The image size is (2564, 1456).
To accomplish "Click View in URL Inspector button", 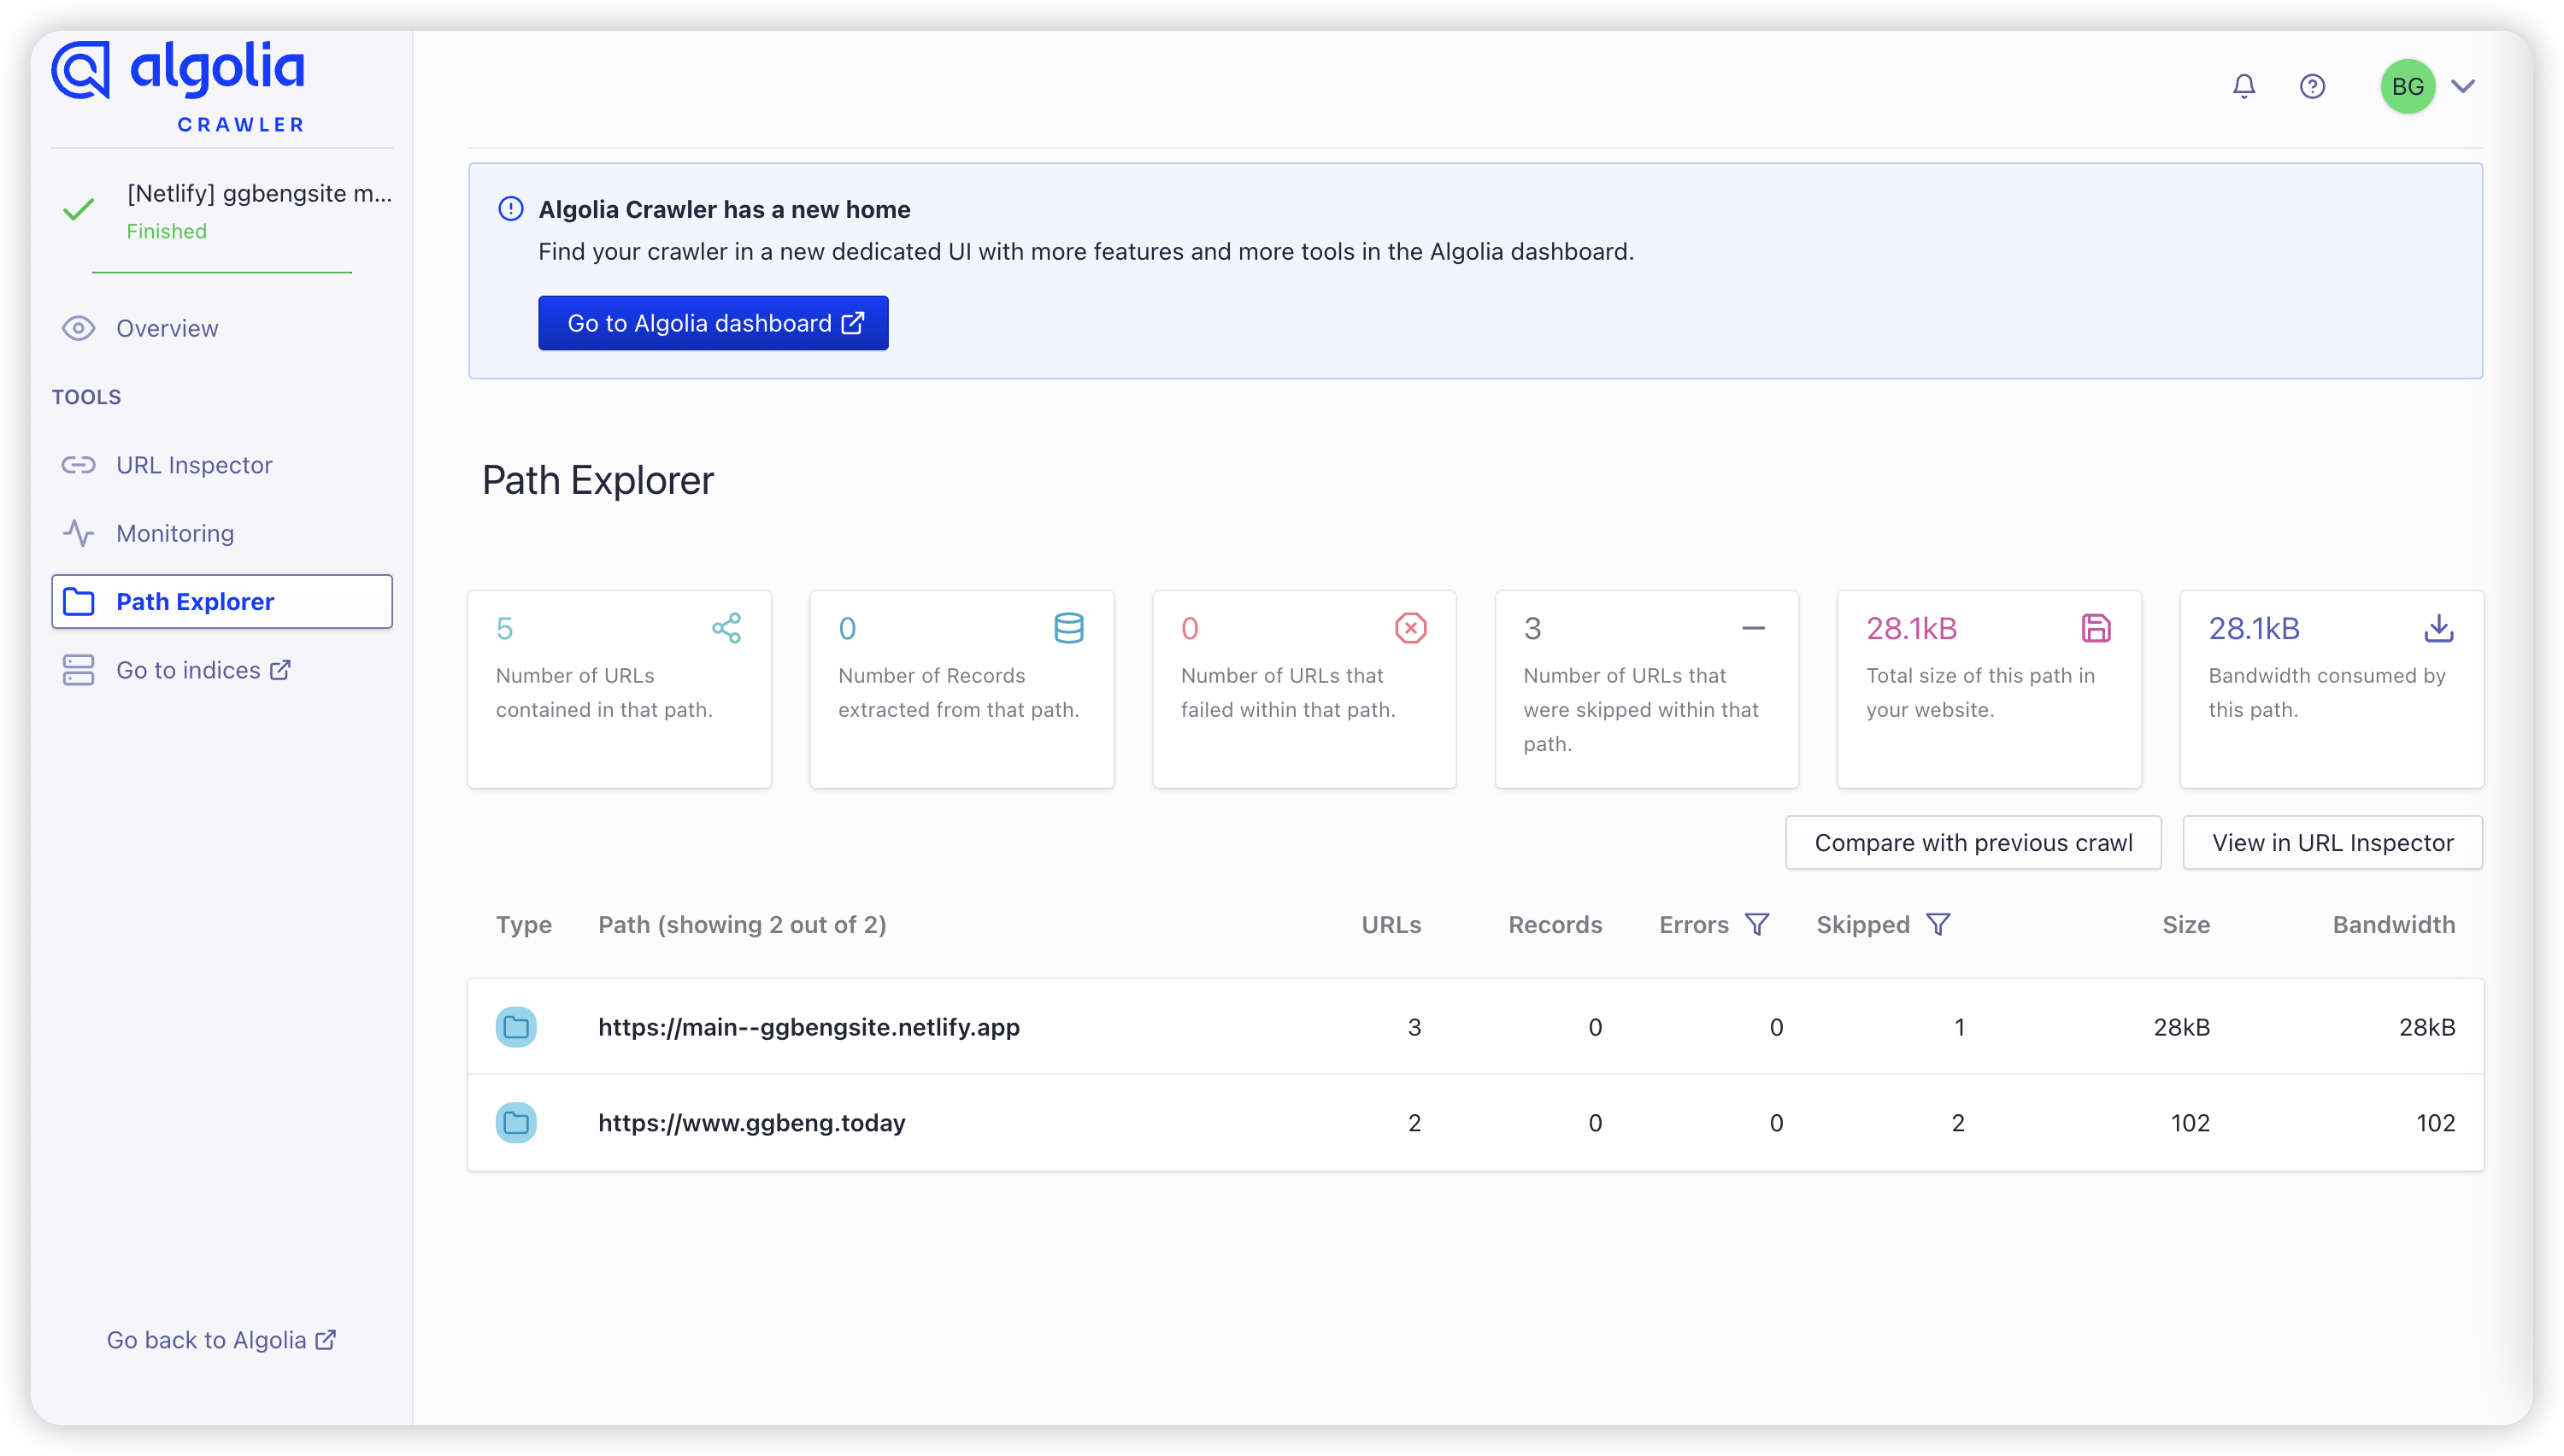I will 2331,842.
